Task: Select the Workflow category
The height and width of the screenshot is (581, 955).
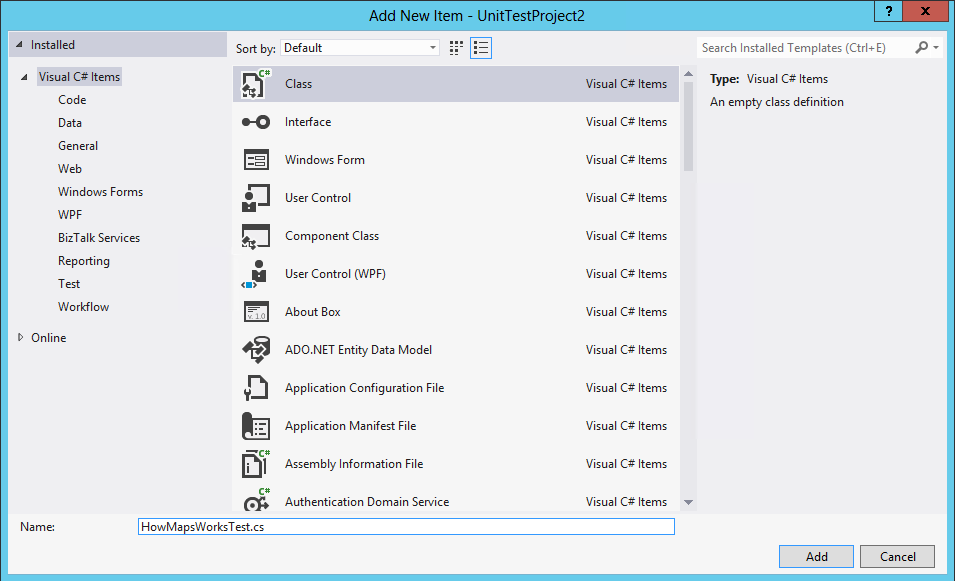Action: (83, 307)
